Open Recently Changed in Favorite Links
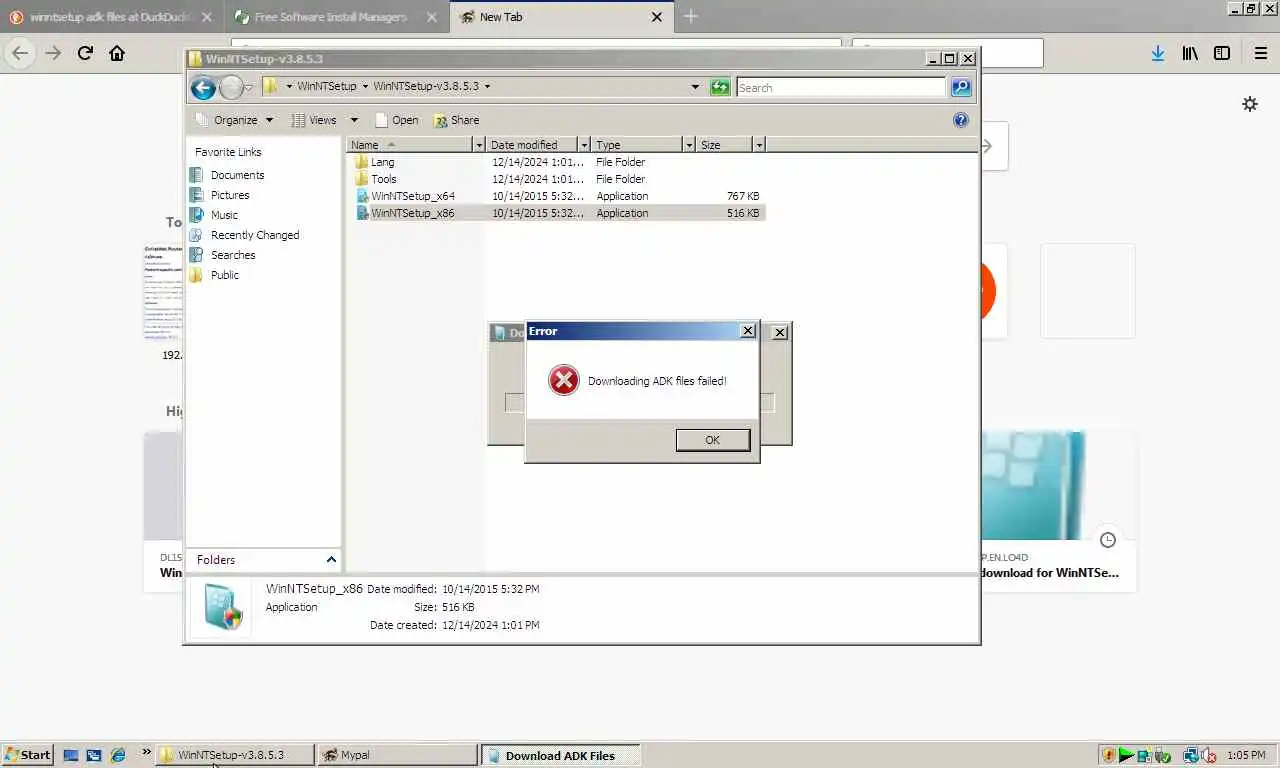1280x768 pixels. 244,235
